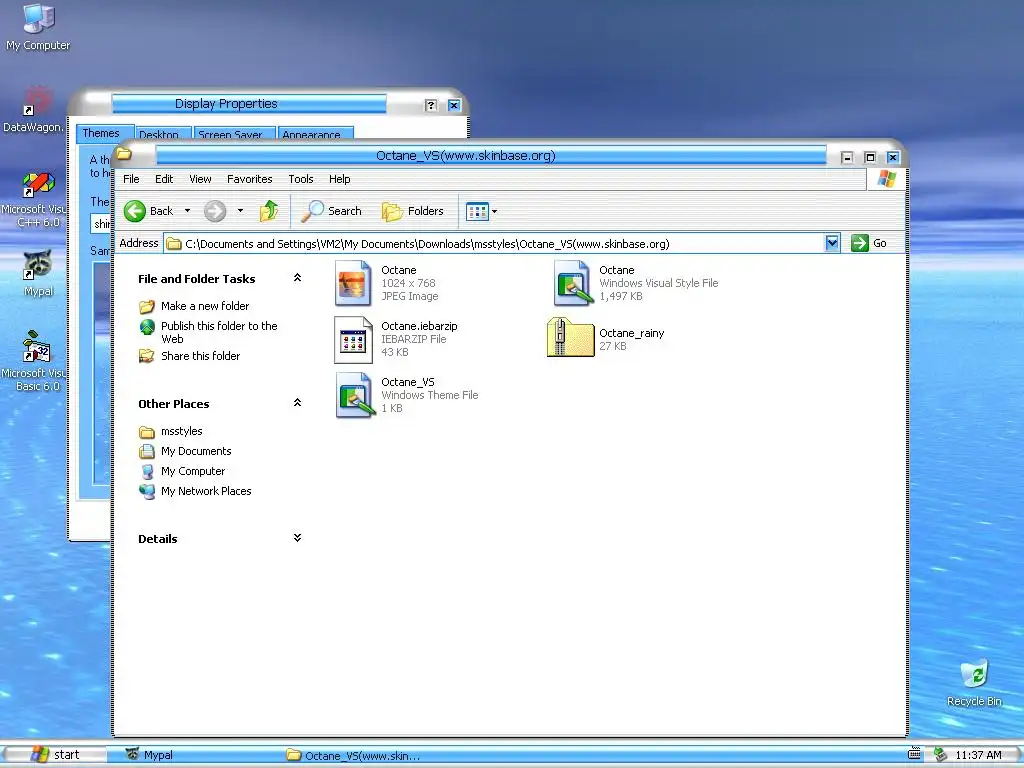
Task: Open the View menu
Action: point(200,179)
